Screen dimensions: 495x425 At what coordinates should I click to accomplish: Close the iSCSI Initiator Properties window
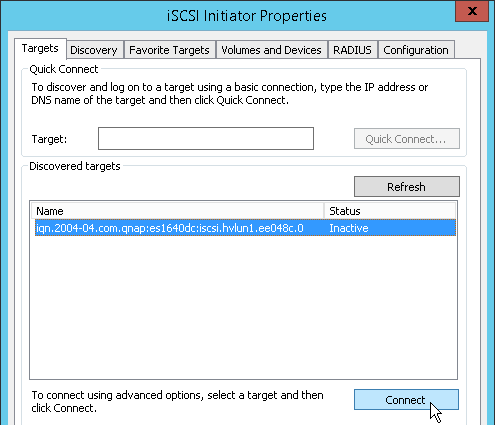(472, 11)
